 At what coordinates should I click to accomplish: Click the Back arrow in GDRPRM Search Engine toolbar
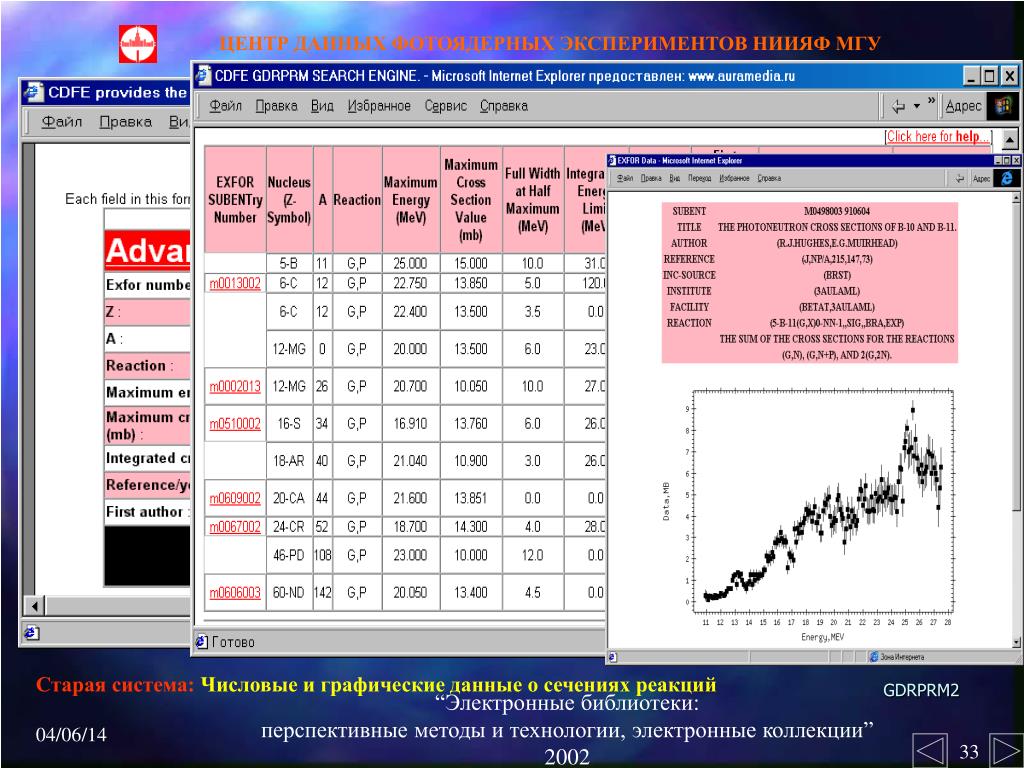coord(899,106)
